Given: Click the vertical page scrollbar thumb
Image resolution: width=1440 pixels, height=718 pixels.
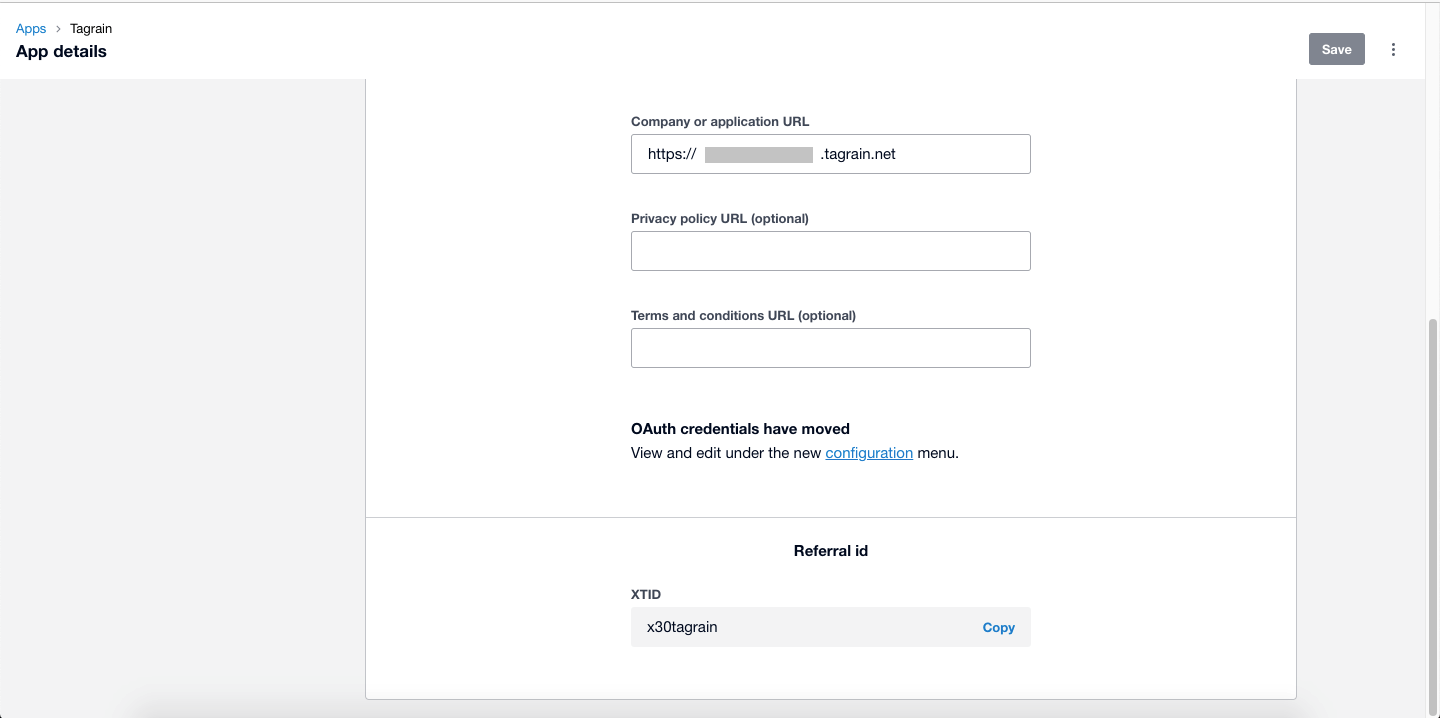Looking at the screenshot, I should pyautogui.click(x=1432, y=500).
